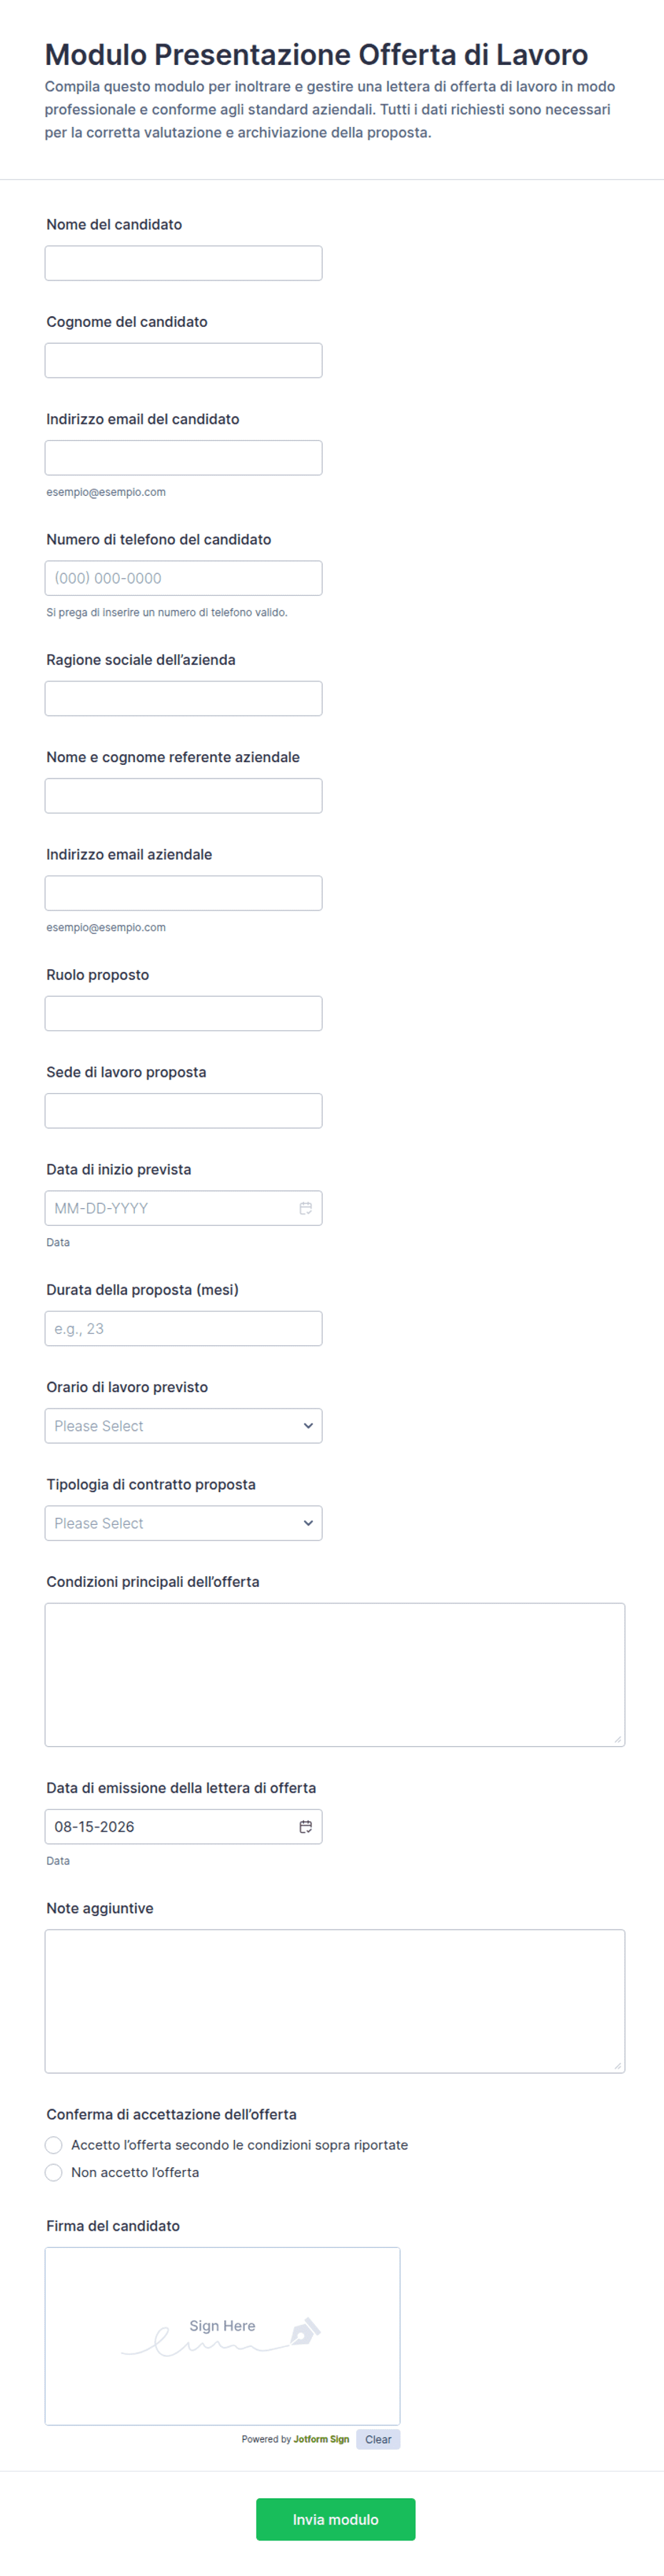Click the Note aggiuntive text area
This screenshot has width=664, height=2576.
(x=335, y=2001)
